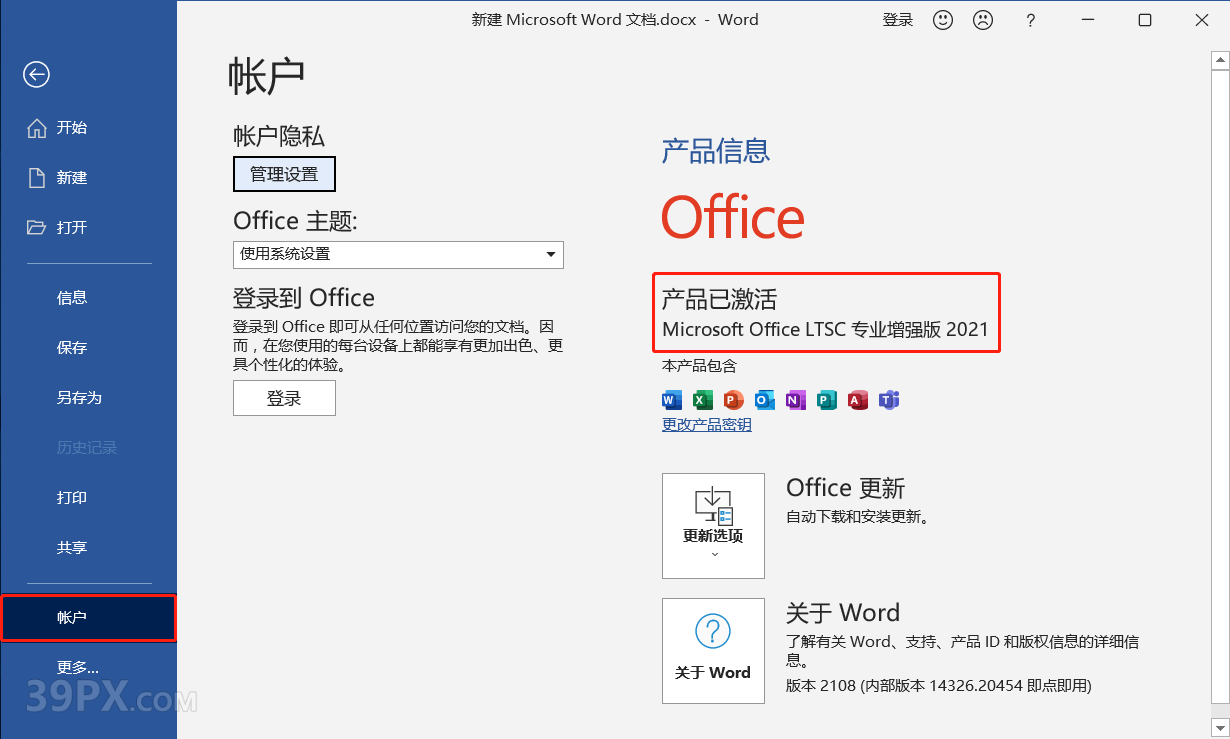Click the OneNote app icon under 本产品包含
Screen dimensions: 1230x739
click(x=796, y=400)
